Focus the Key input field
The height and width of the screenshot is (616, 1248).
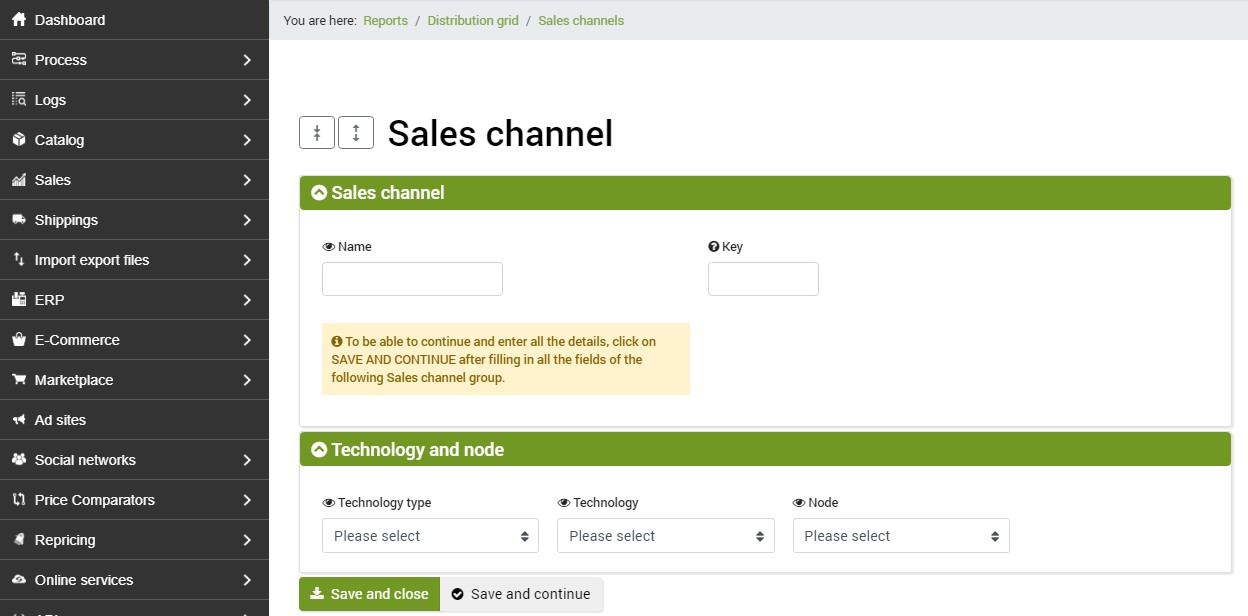coord(763,279)
